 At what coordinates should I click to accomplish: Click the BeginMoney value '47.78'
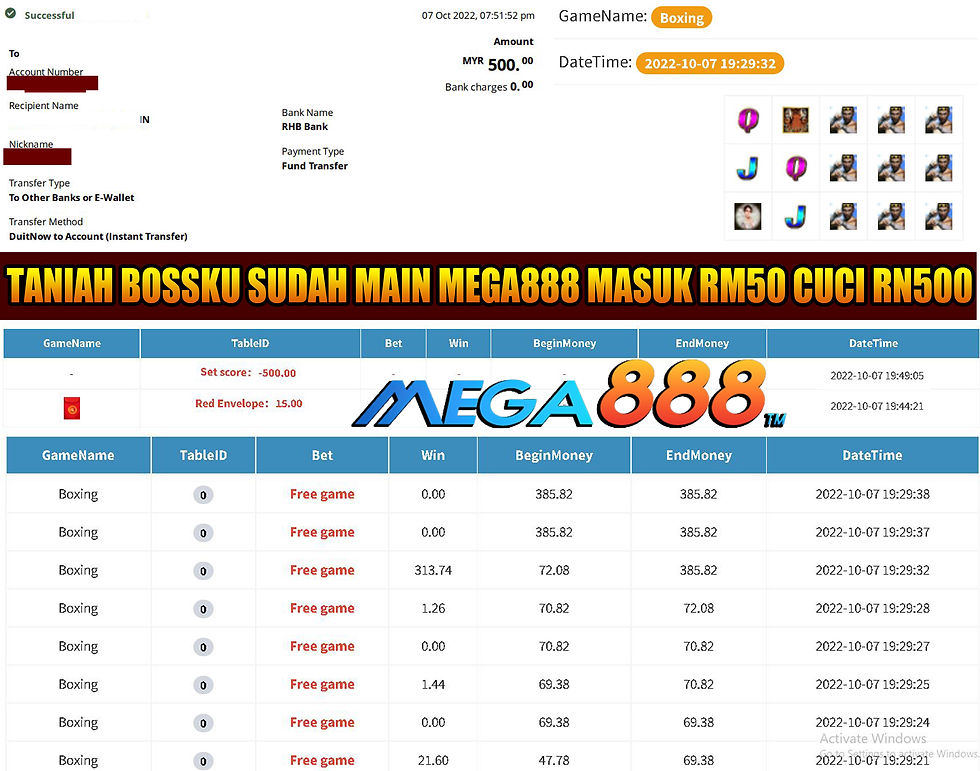tap(554, 760)
